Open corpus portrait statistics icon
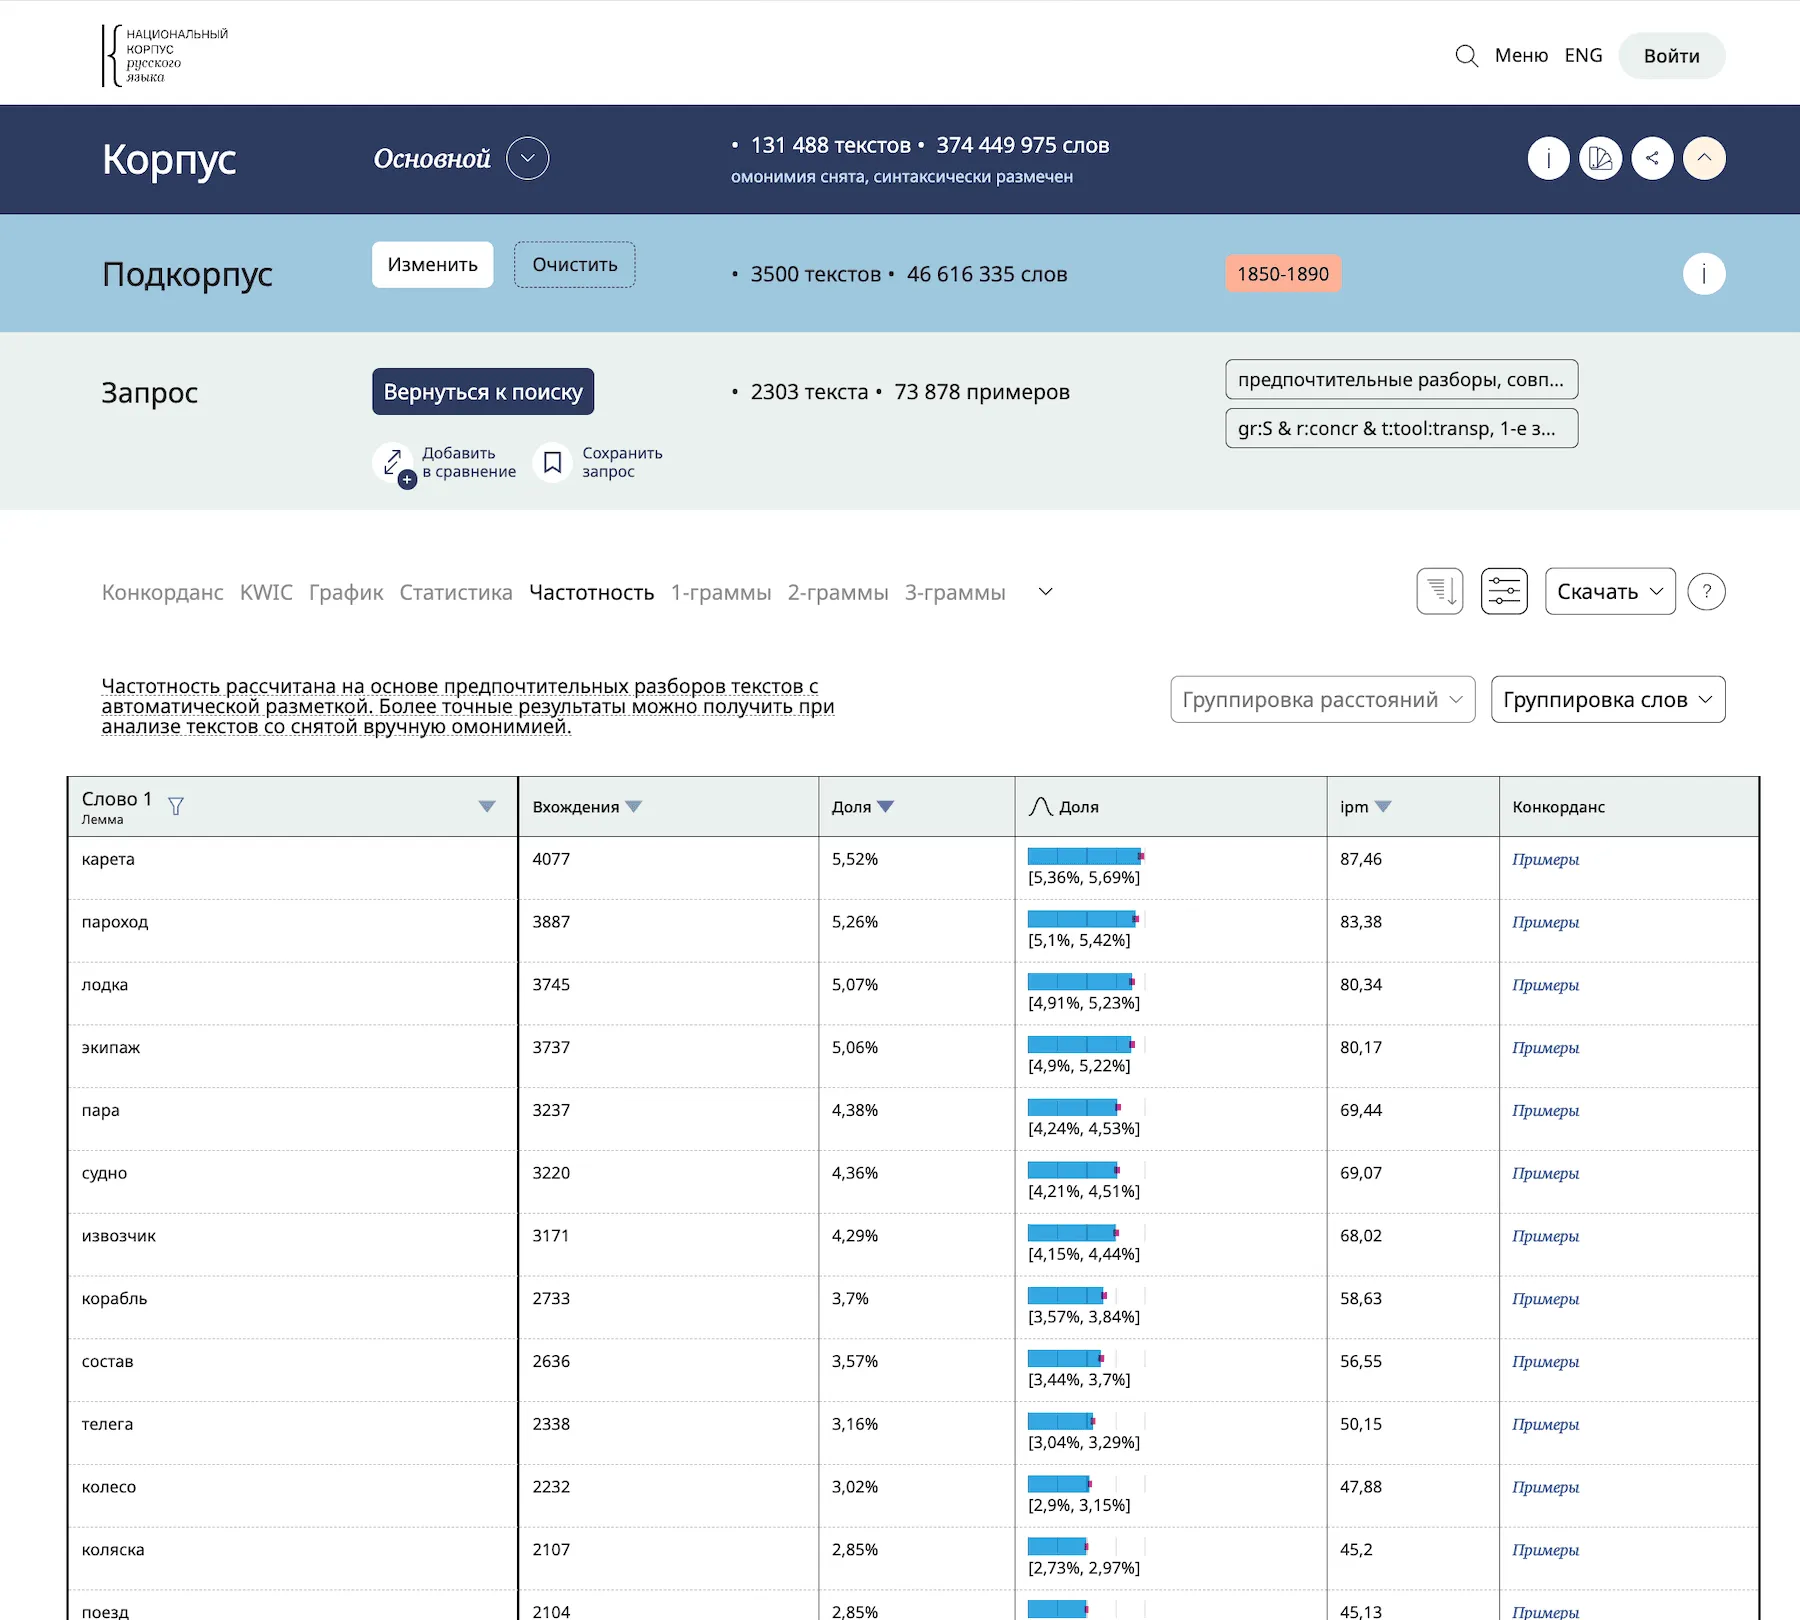This screenshot has height=1620, width=1800. click(1600, 158)
